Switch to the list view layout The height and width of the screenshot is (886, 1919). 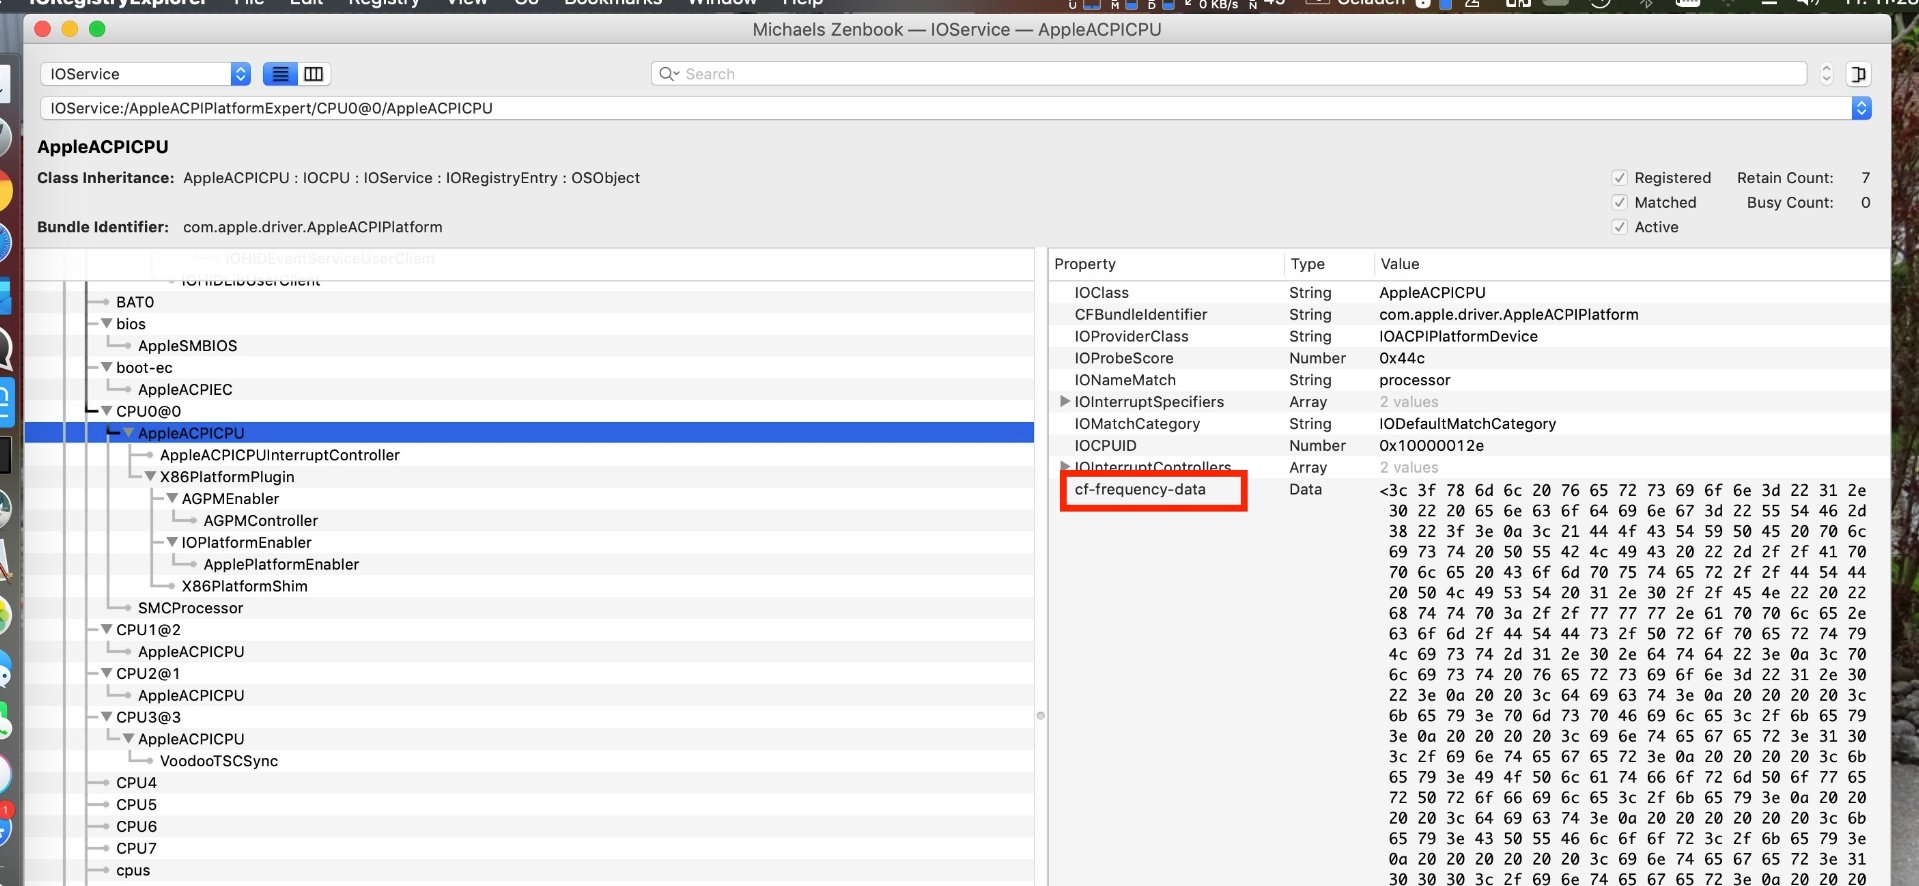pyautogui.click(x=280, y=74)
